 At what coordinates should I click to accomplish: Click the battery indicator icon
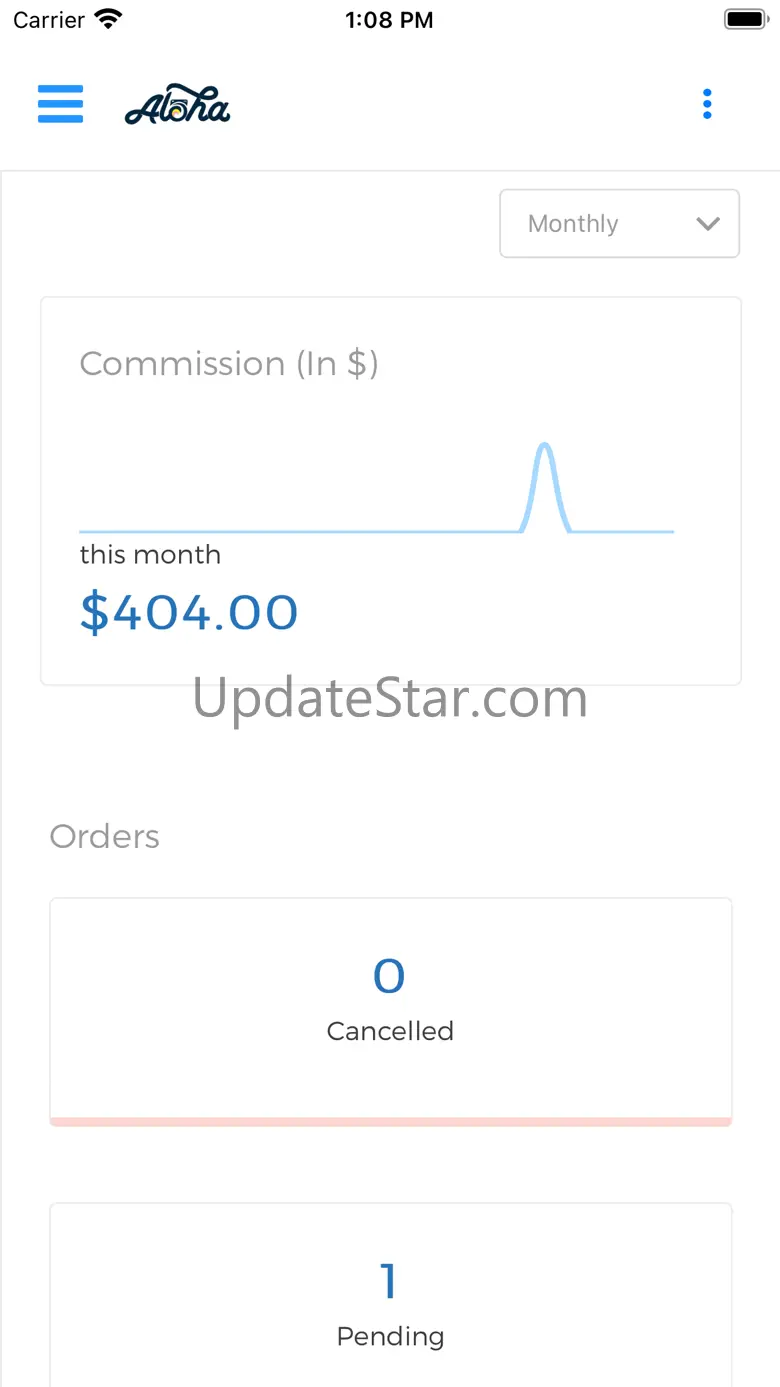pyautogui.click(x=745, y=19)
